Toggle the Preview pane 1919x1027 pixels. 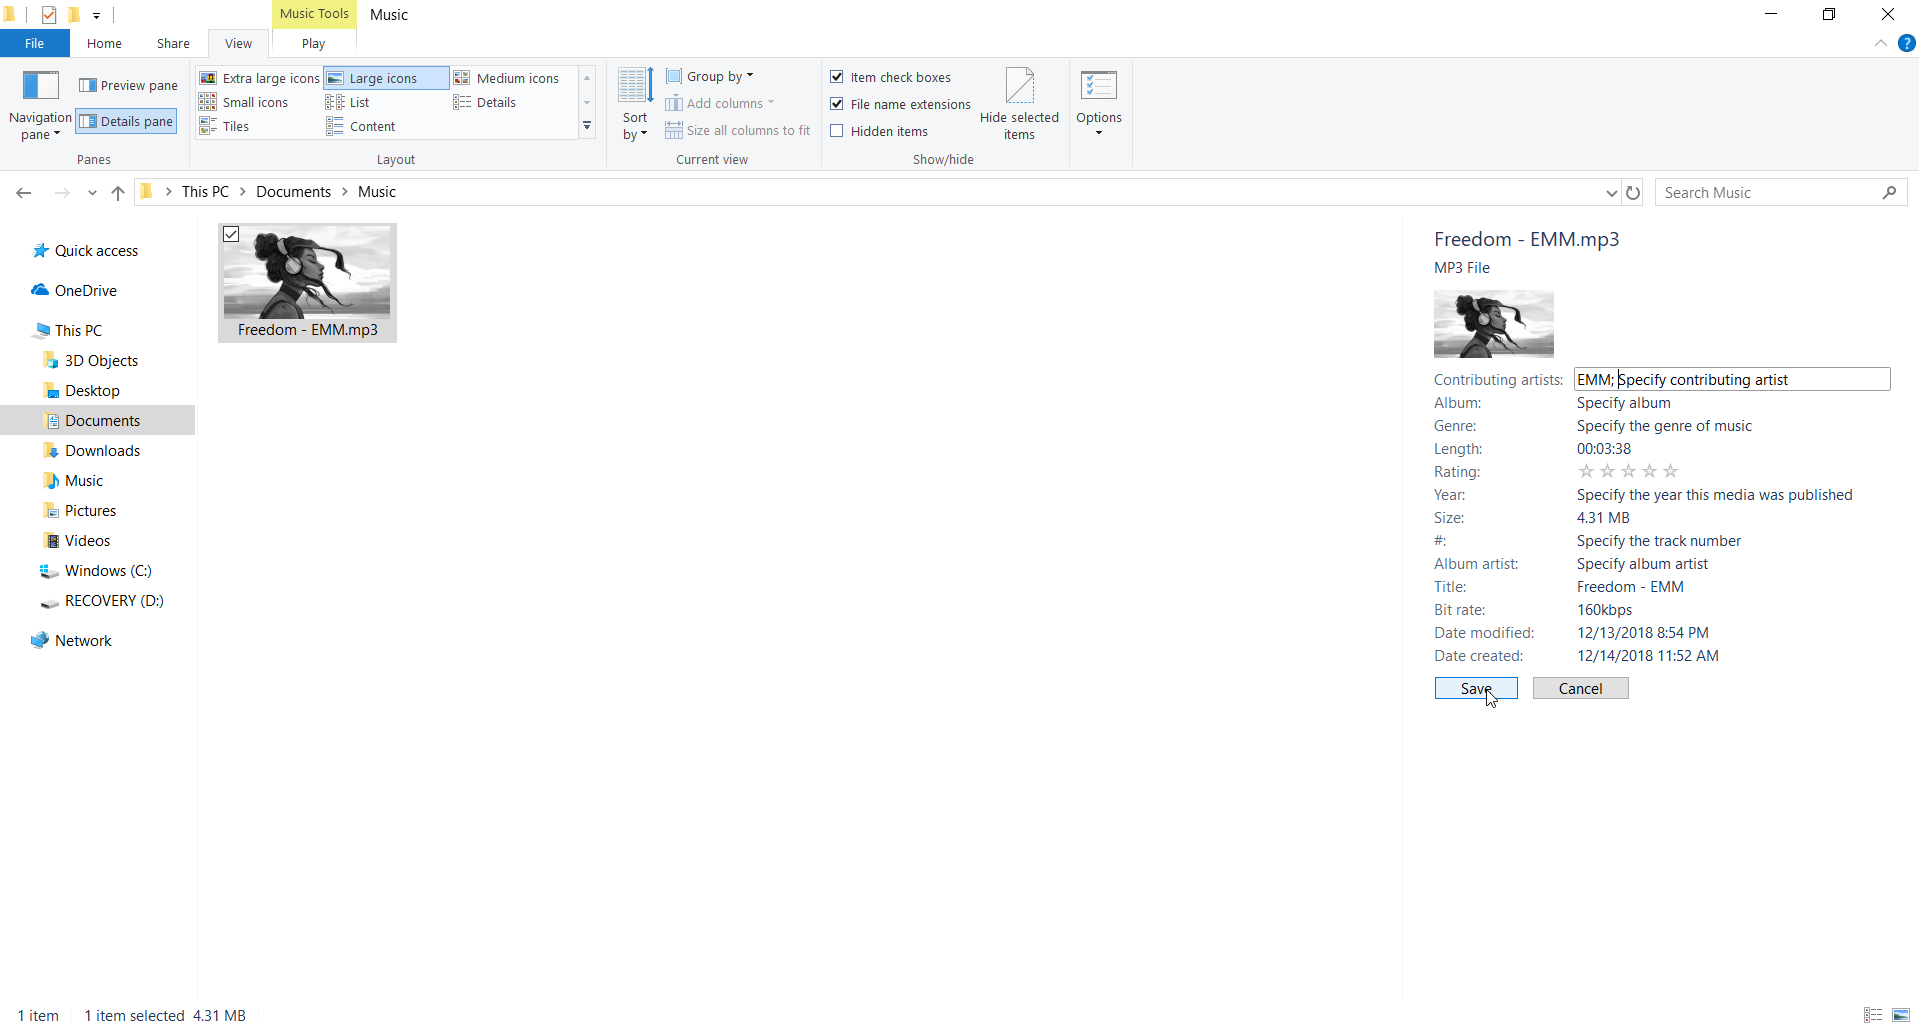[128, 85]
